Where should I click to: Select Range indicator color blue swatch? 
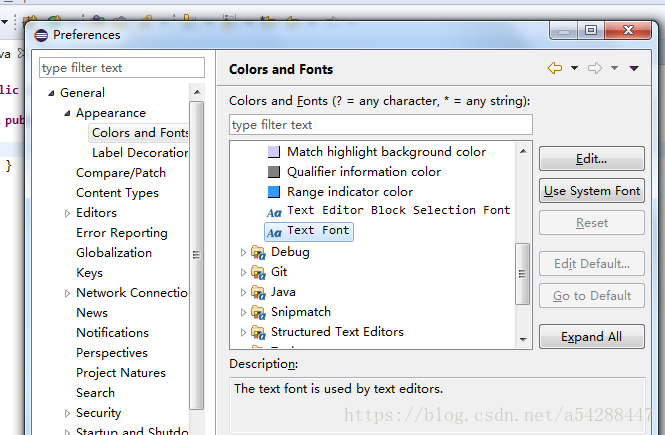click(x=274, y=192)
